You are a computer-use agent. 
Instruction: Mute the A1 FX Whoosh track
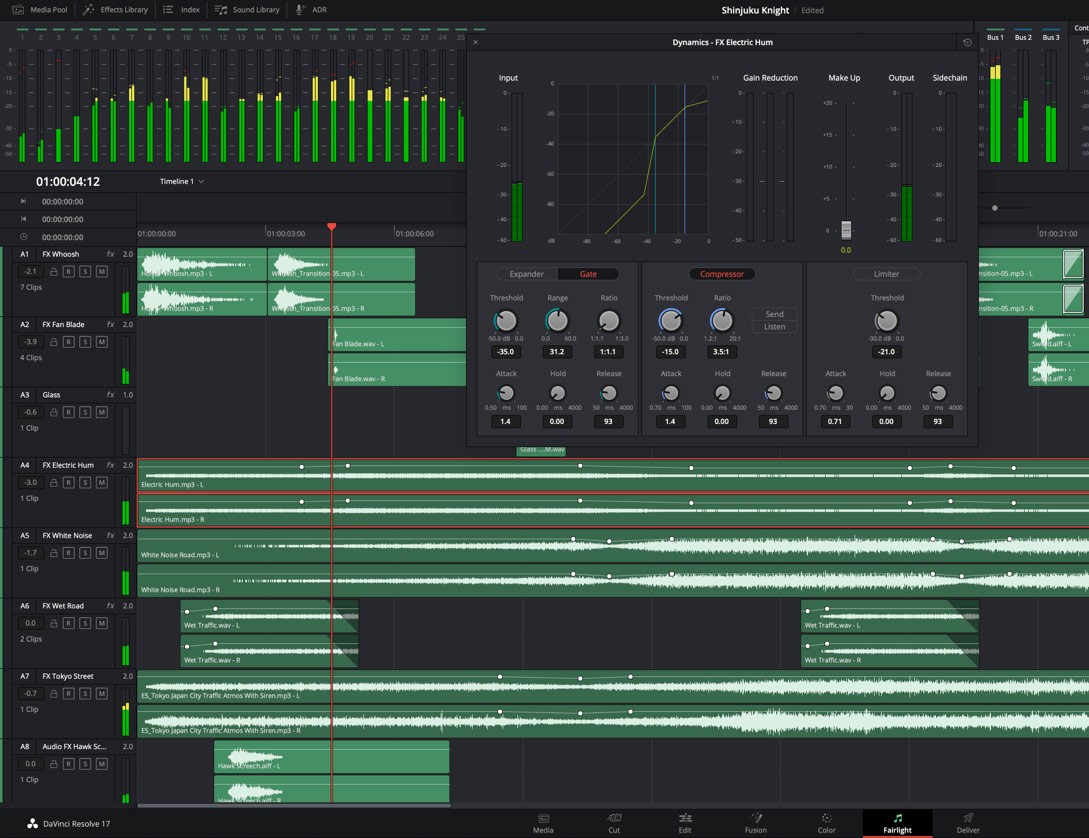[x=101, y=272]
